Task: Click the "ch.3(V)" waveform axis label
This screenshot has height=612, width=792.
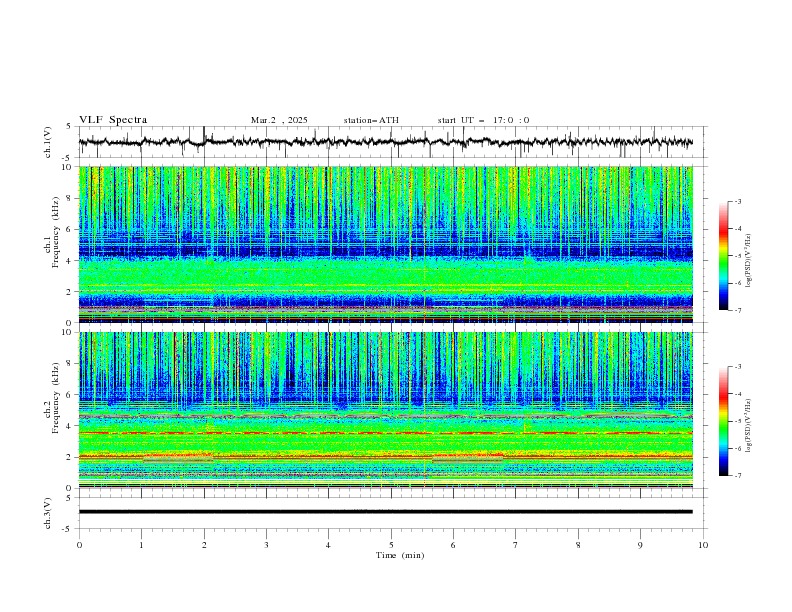Action: tap(48, 513)
